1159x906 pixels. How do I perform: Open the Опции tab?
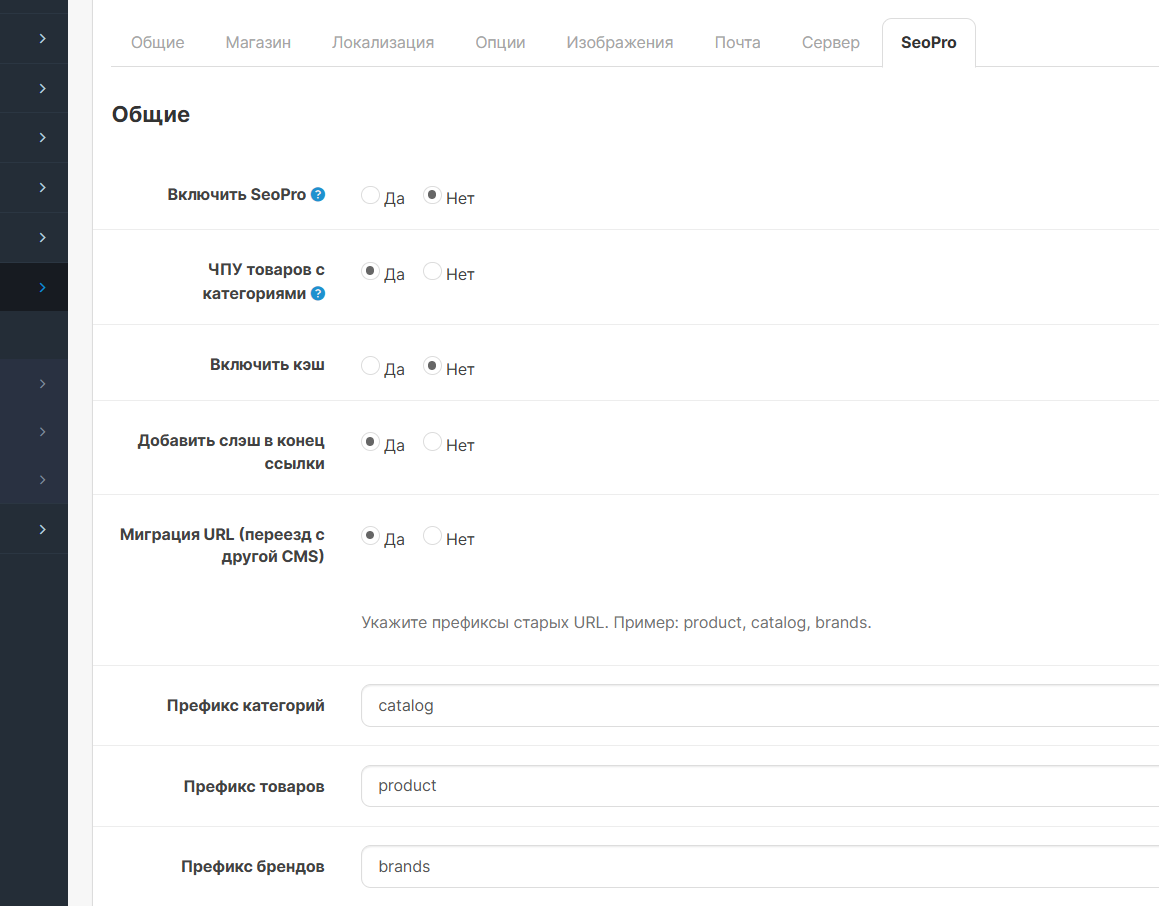500,43
